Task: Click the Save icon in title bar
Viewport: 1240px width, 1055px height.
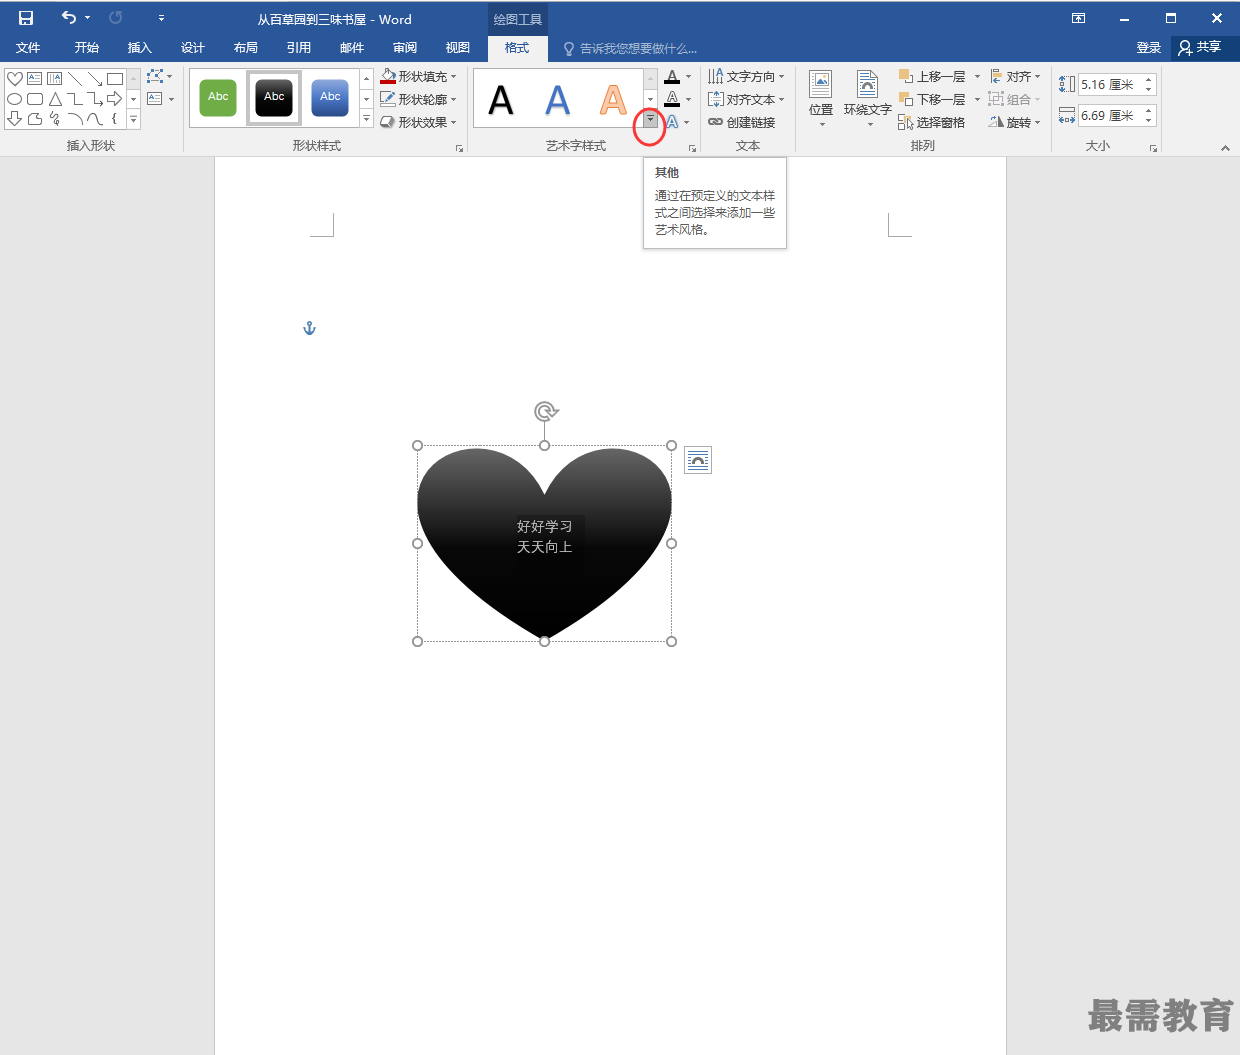Action: [x=26, y=18]
